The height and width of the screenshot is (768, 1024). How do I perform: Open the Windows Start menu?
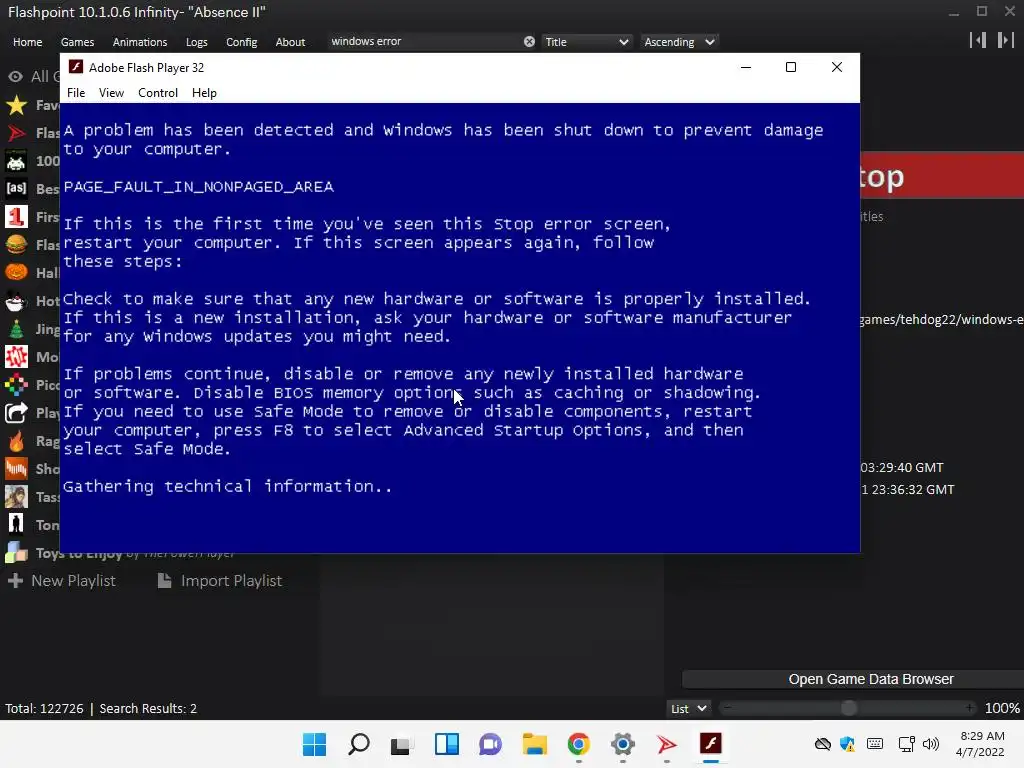point(314,744)
